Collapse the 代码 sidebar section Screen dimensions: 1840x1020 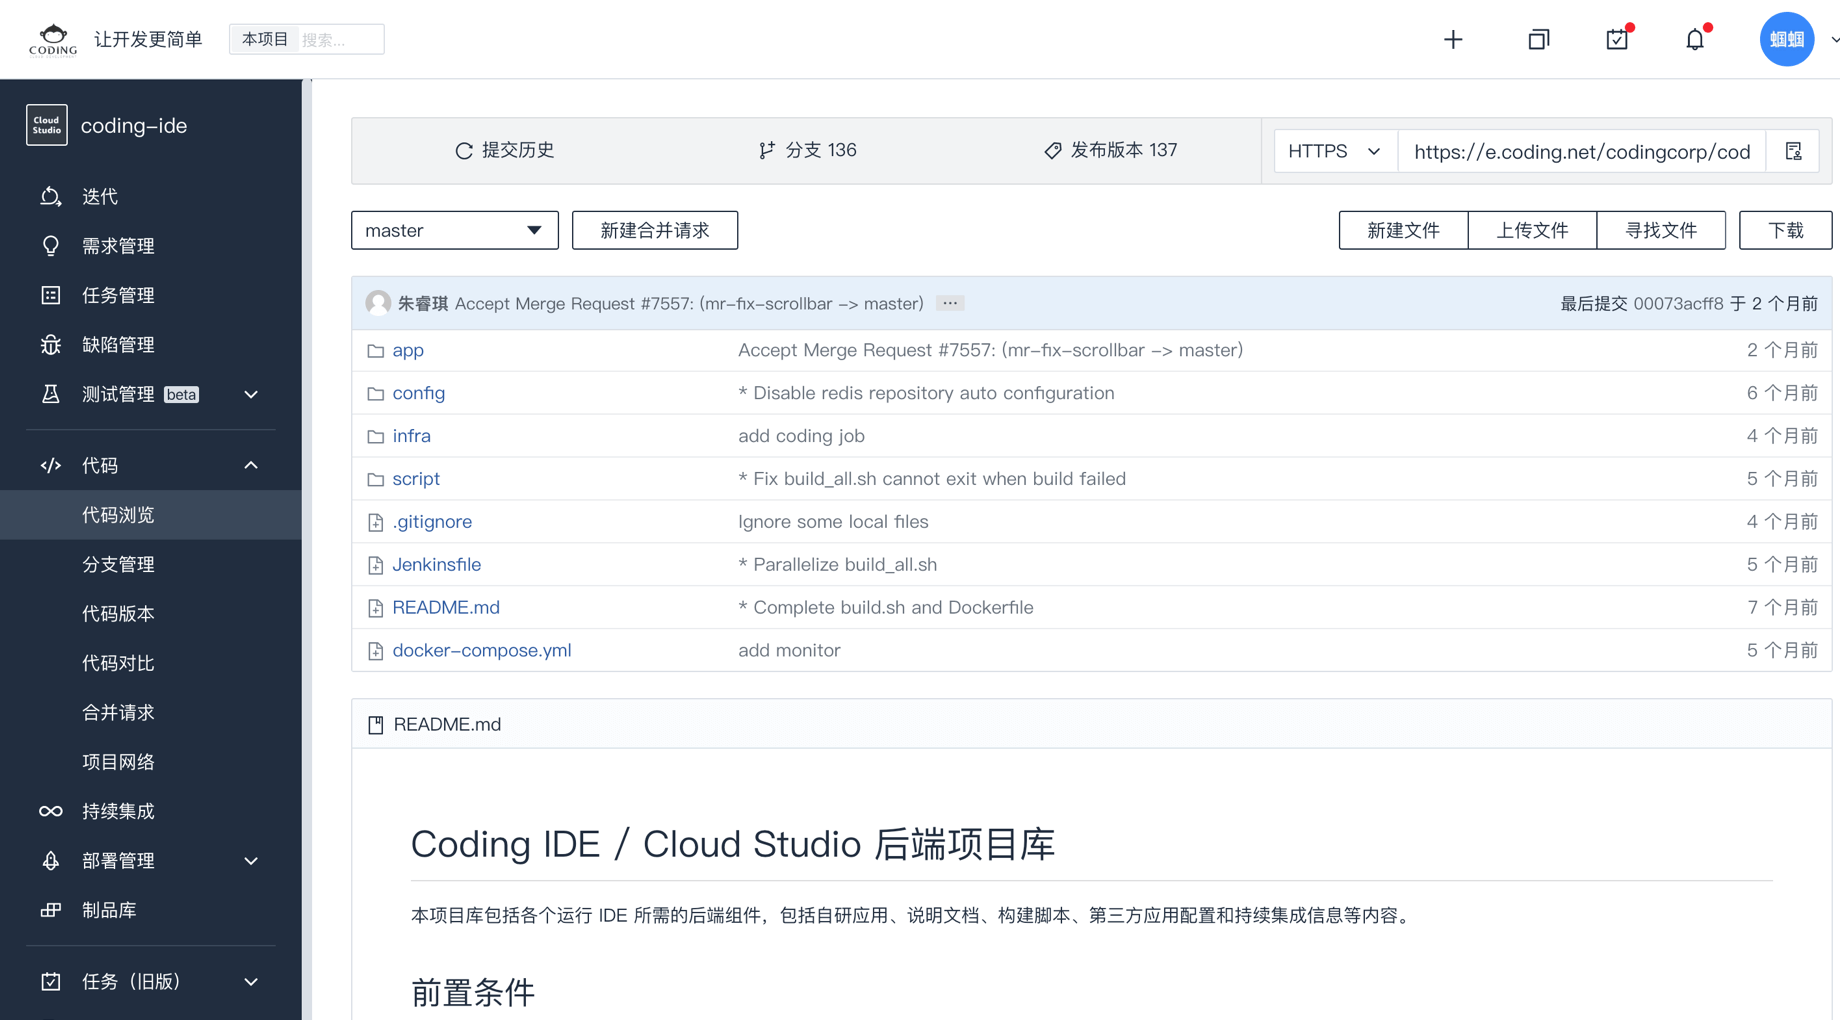(251, 465)
